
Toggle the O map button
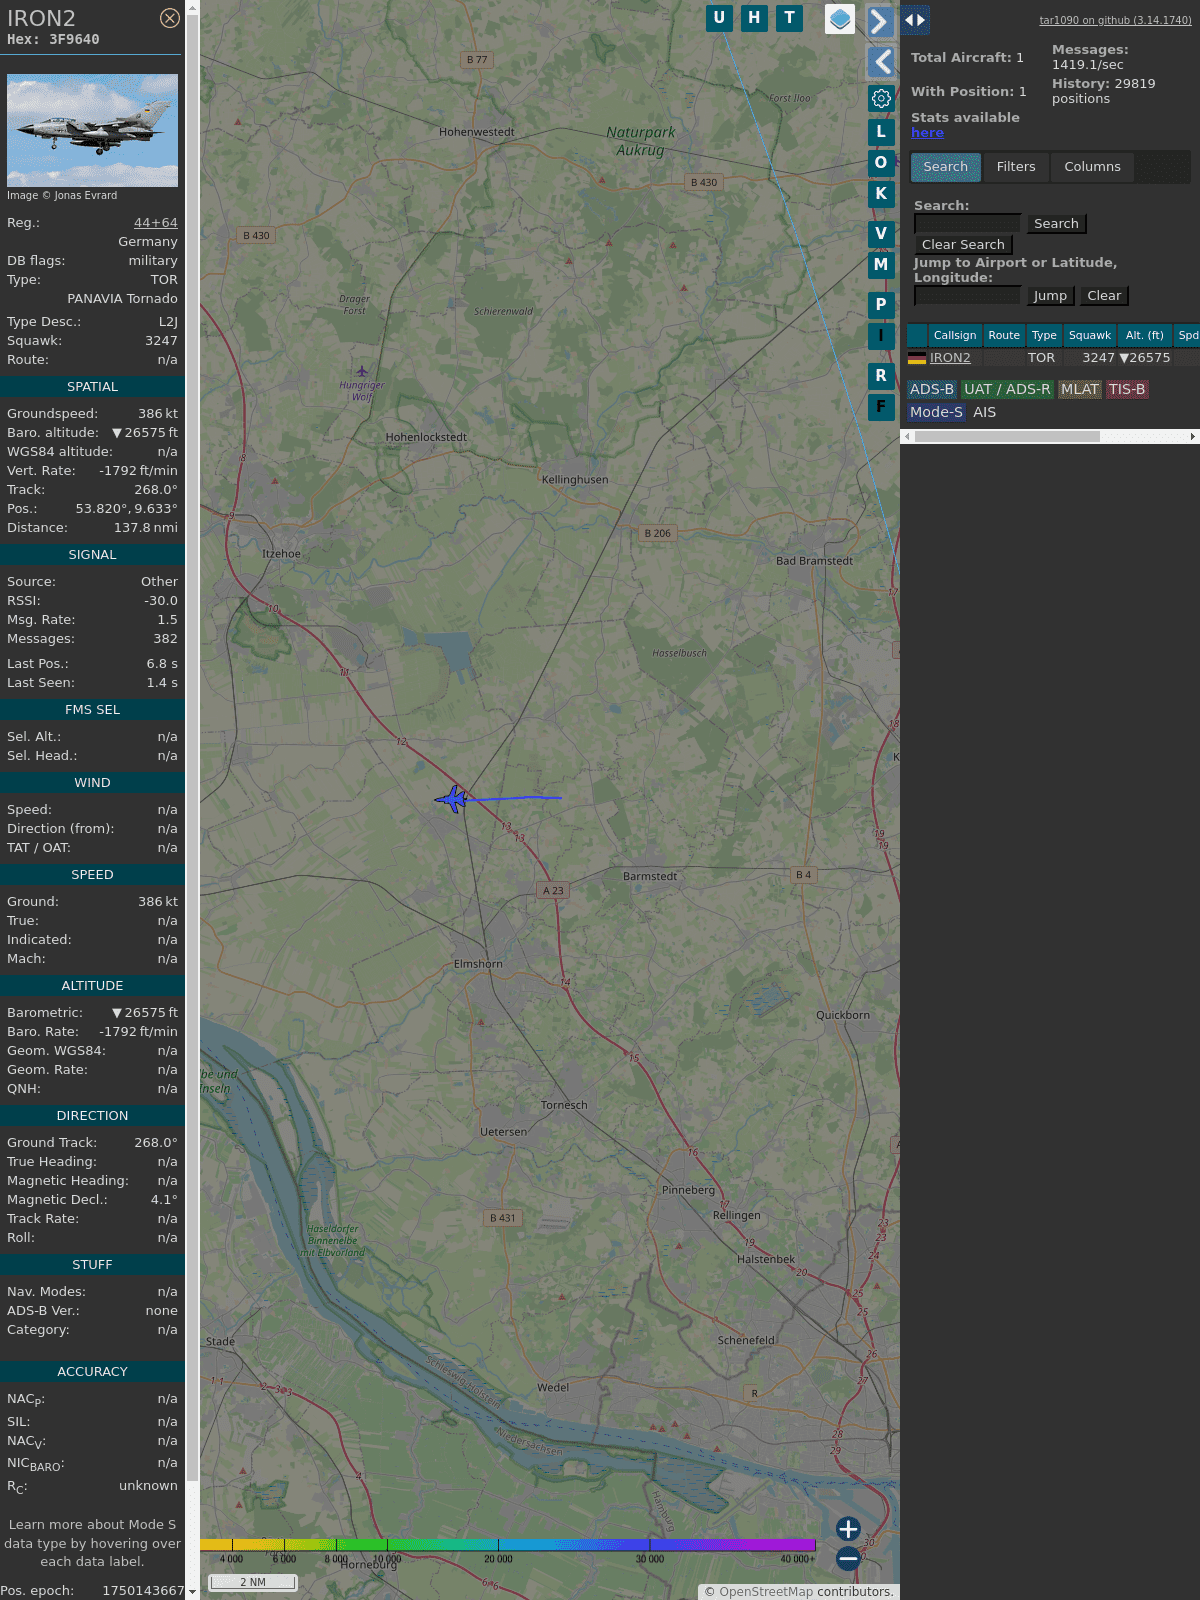coord(881,162)
